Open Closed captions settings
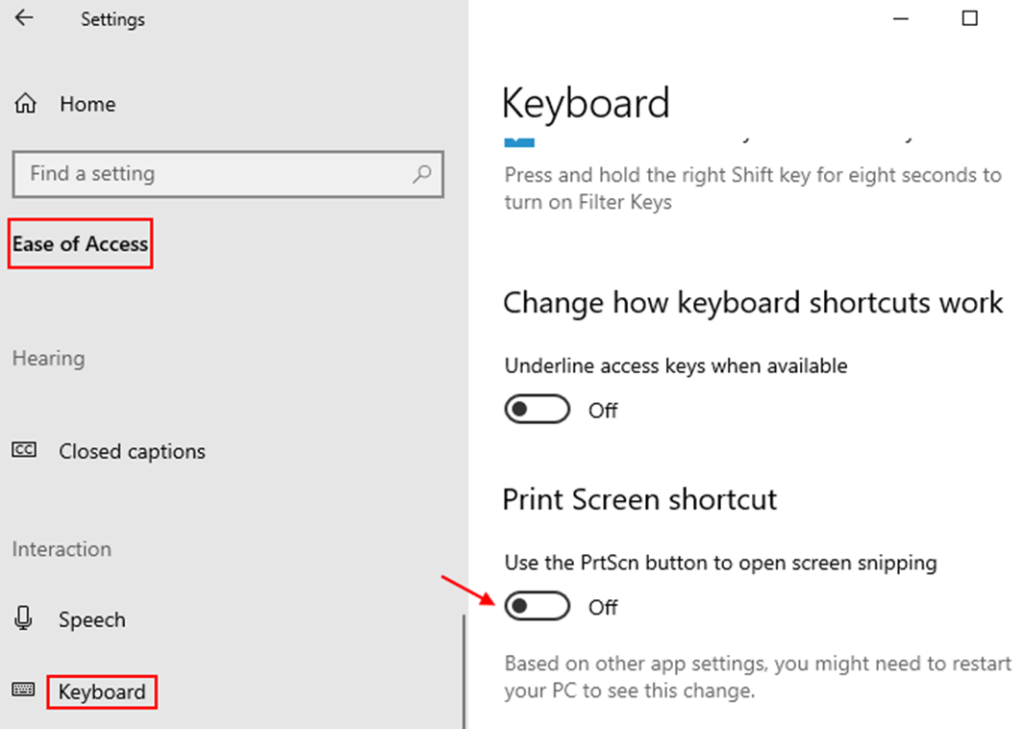1024x729 pixels. [131, 452]
